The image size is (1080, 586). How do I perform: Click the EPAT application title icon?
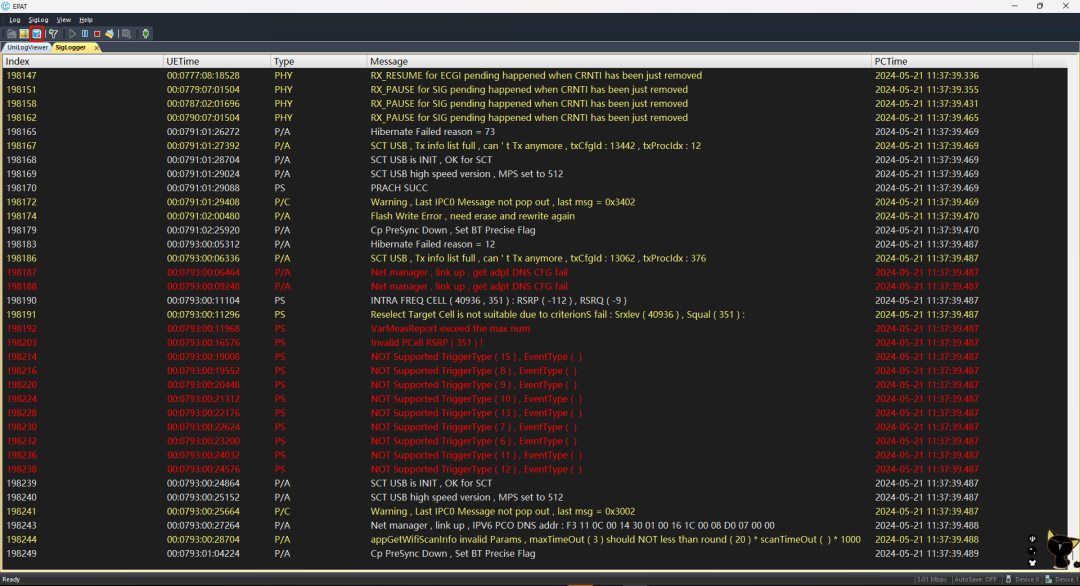point(6,6)
